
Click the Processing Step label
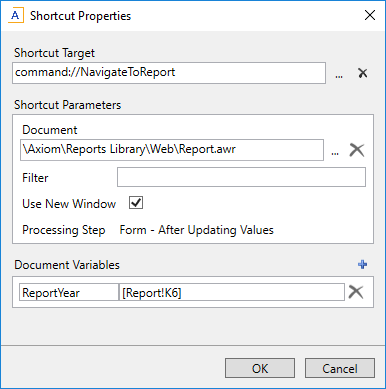tap(64, 230)
